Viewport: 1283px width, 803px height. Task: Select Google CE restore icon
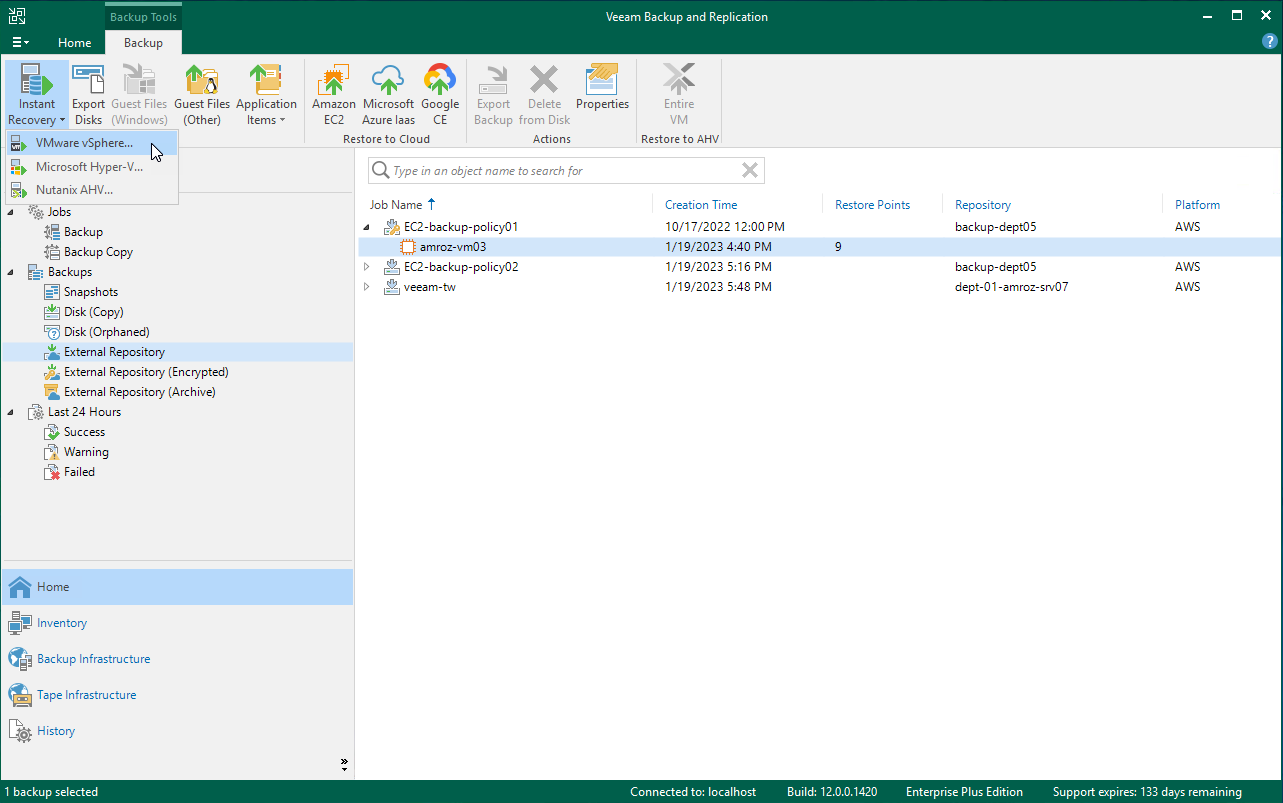[439, 94]
